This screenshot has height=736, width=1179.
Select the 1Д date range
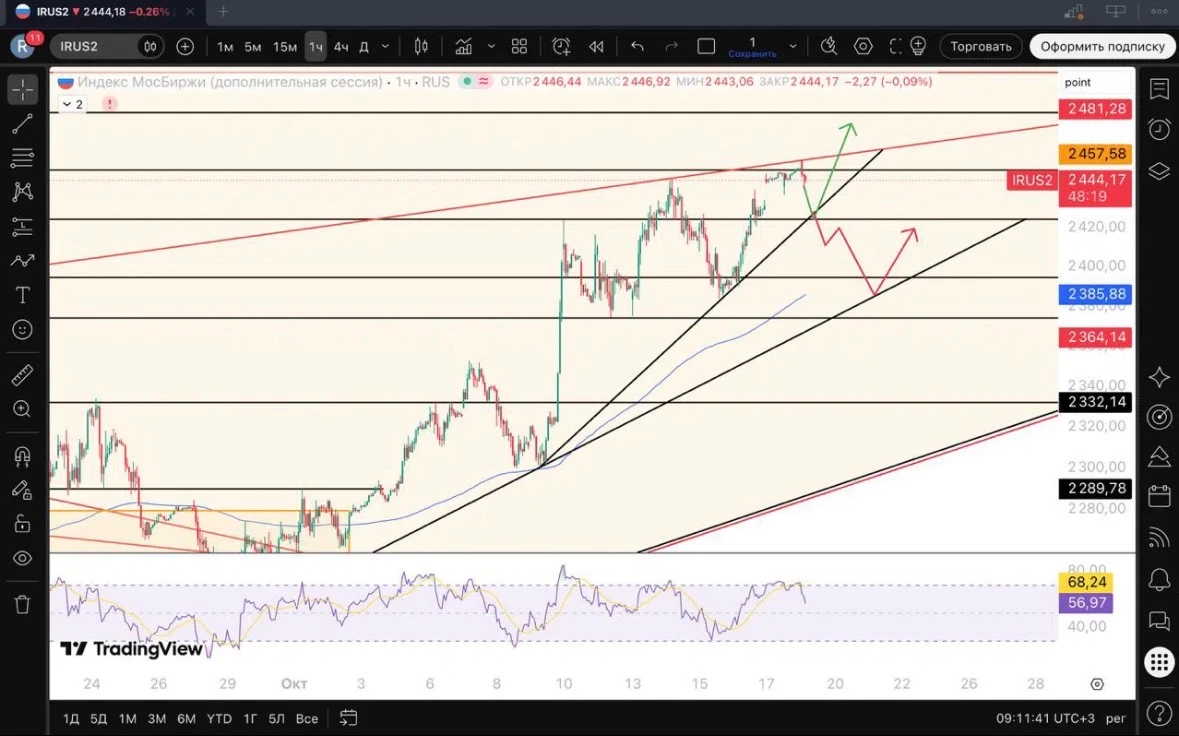(71, 719)
